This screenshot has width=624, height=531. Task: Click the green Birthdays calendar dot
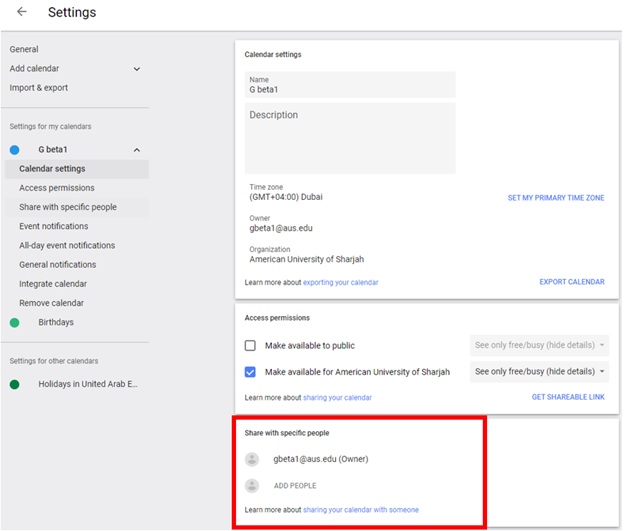[14, 322]
